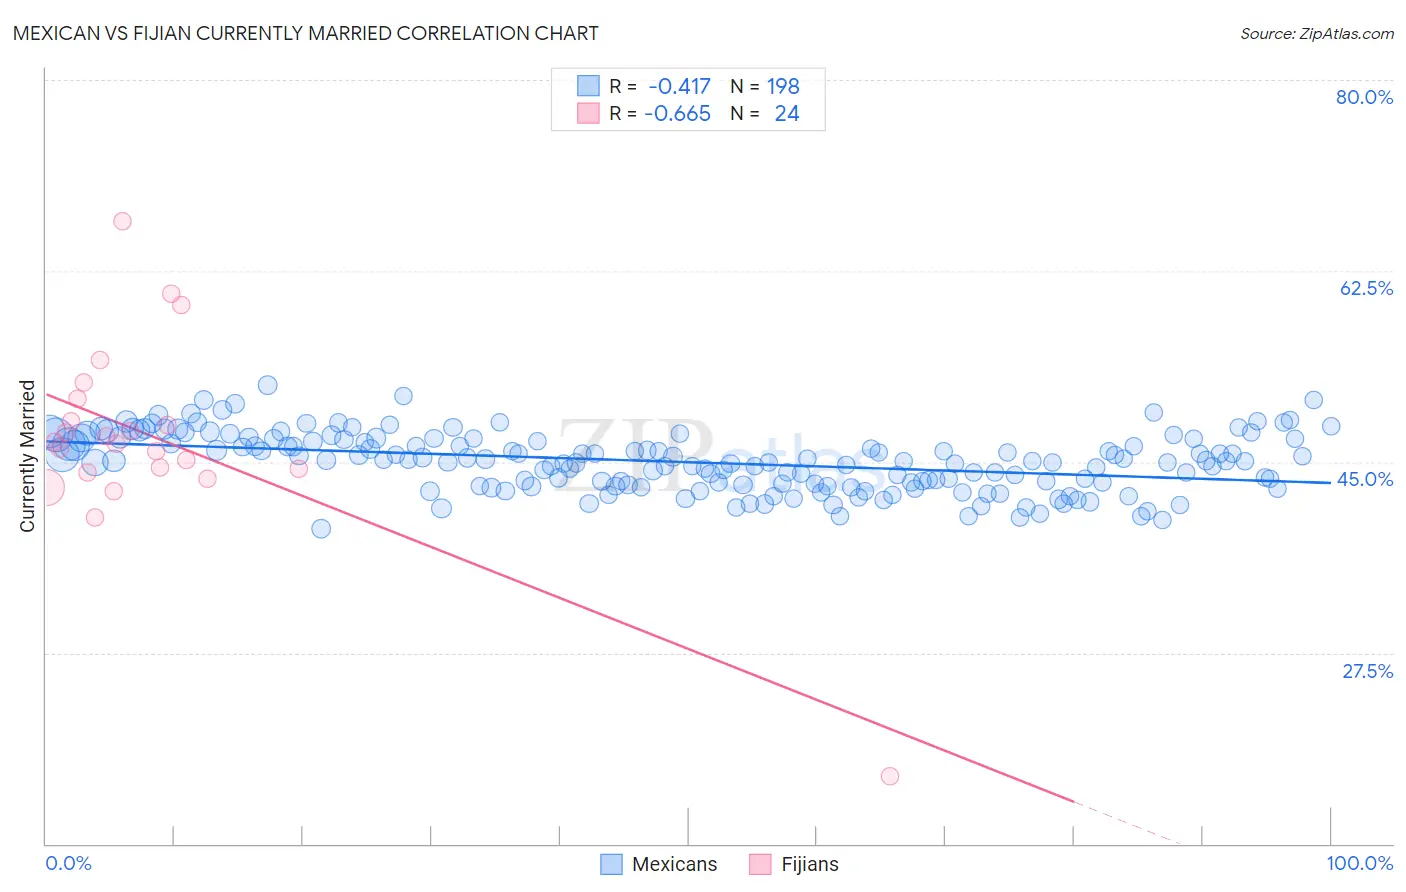The width and height of the screenshot is (1406, 892).
Task: Click the R = -0.665 correlation value
Action: [x=660, y=113]
